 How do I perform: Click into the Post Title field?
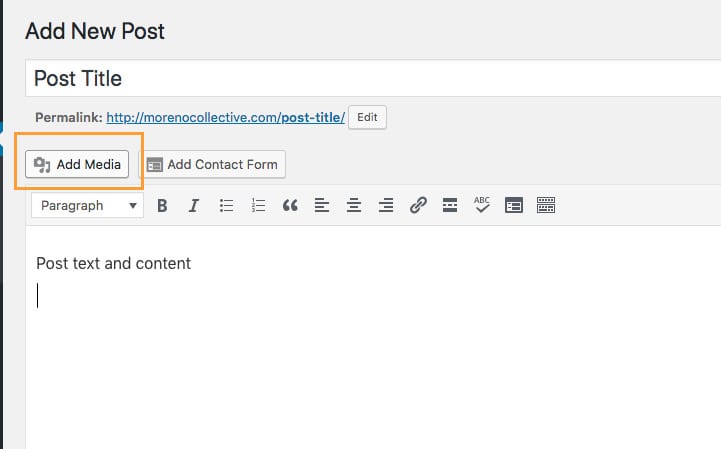(370, 78)
